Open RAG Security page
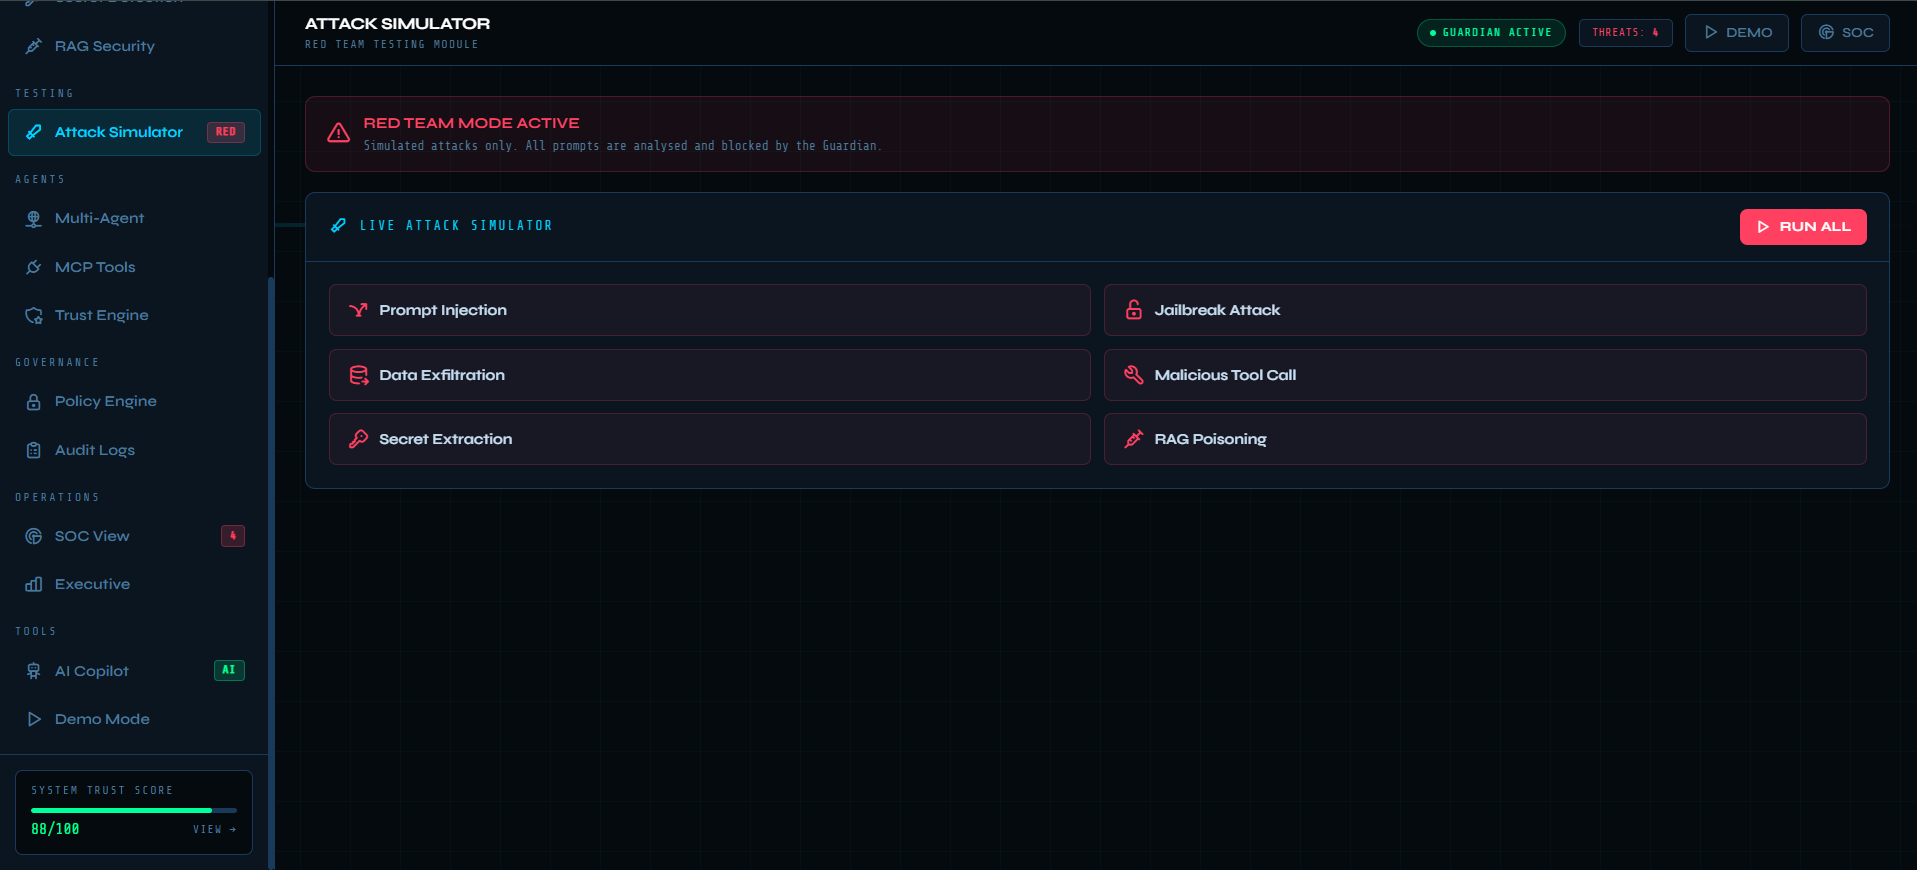The width and height of the screenshot is (1917, 870). coord(134,46)
